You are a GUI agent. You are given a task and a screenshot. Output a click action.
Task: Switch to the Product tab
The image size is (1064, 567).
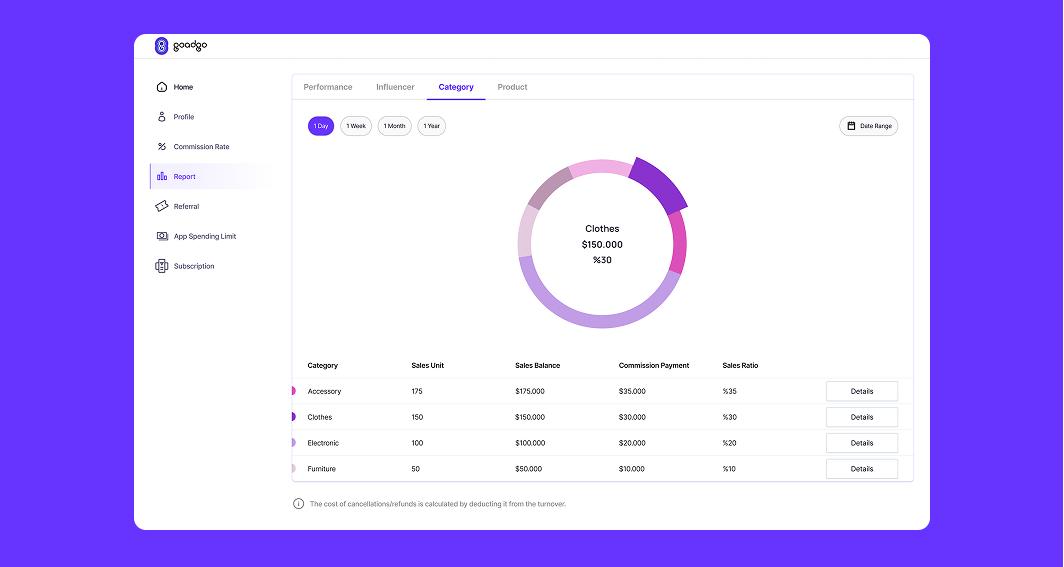click(x=512, y=87)
